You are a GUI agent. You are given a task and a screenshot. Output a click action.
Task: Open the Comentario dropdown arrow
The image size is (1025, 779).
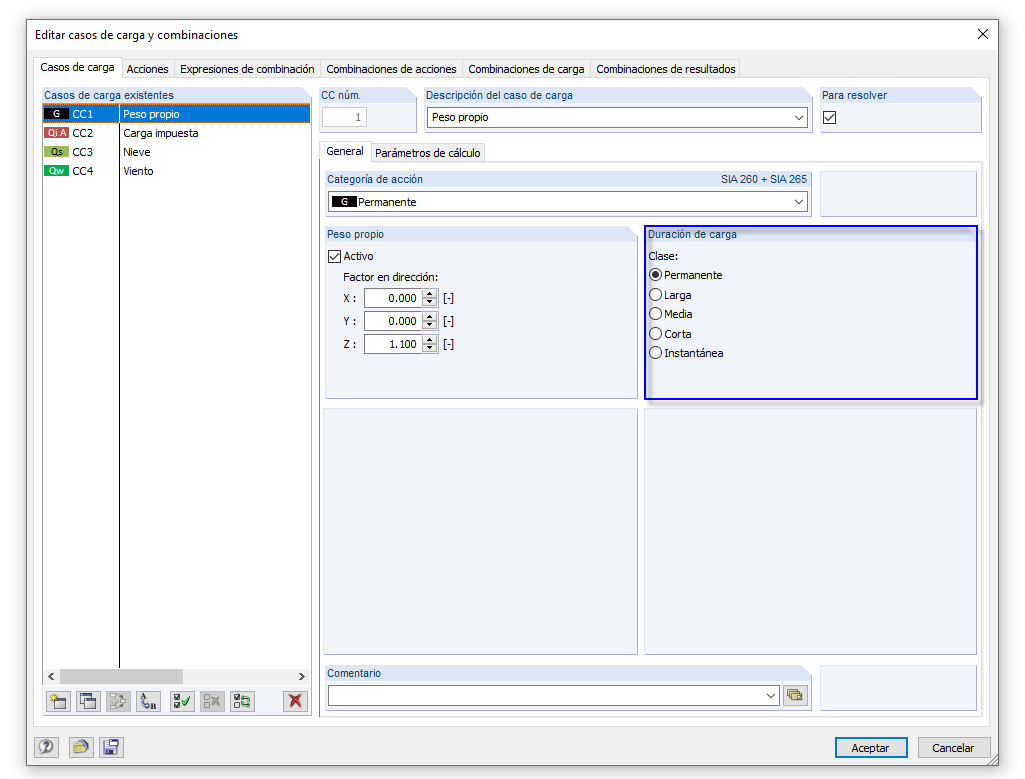(771, 696)
